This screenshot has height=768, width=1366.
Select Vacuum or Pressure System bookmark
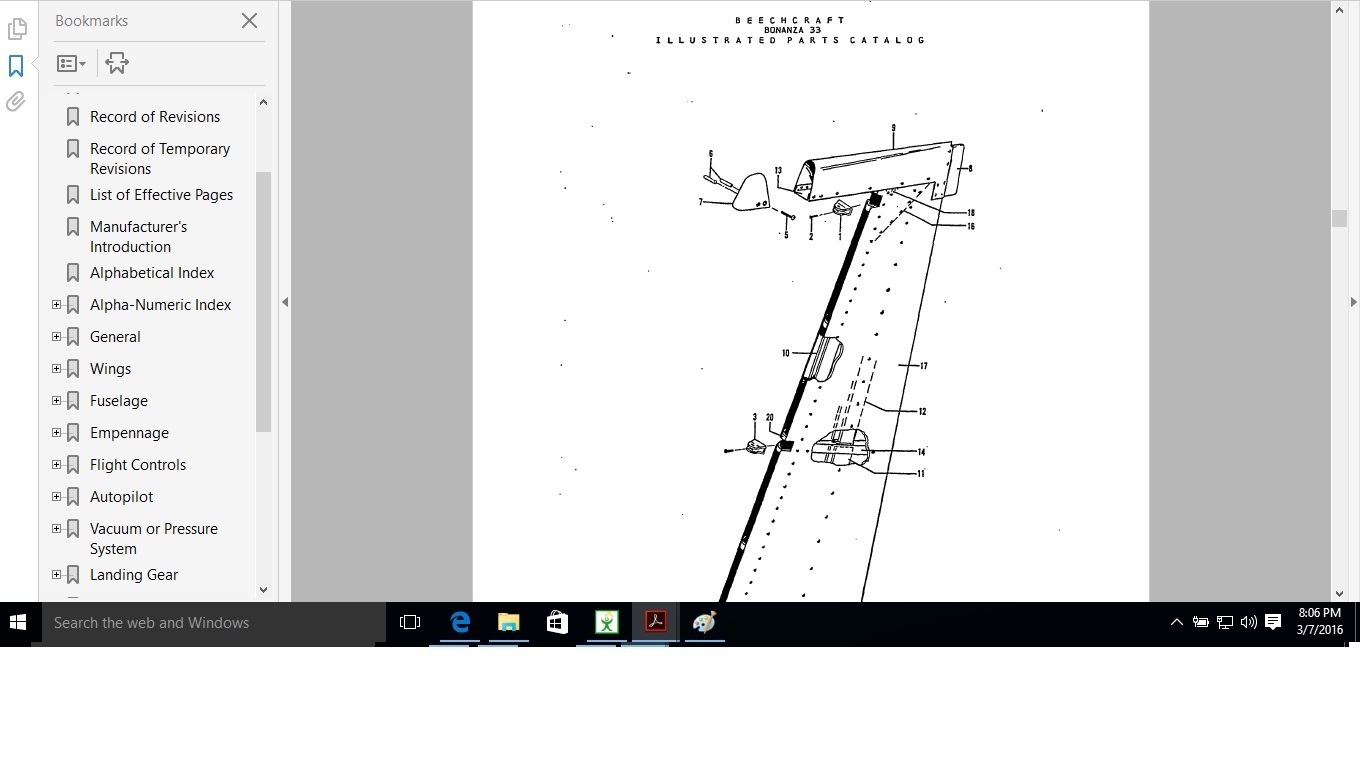[153, 538]
